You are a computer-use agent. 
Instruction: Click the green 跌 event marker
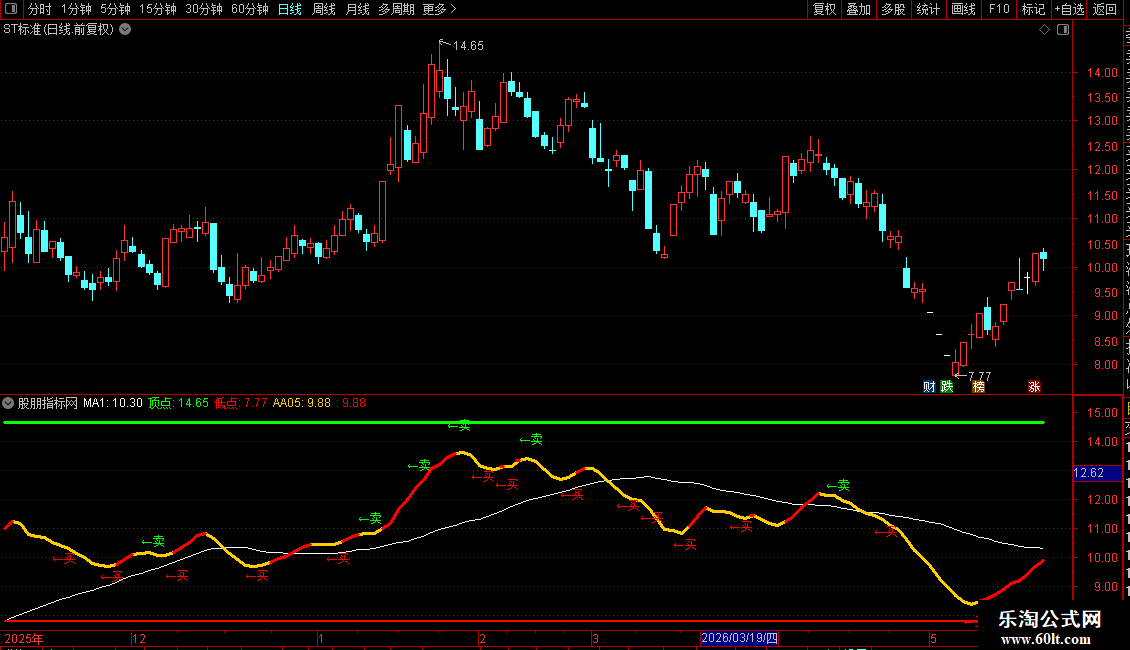point(947,387)
